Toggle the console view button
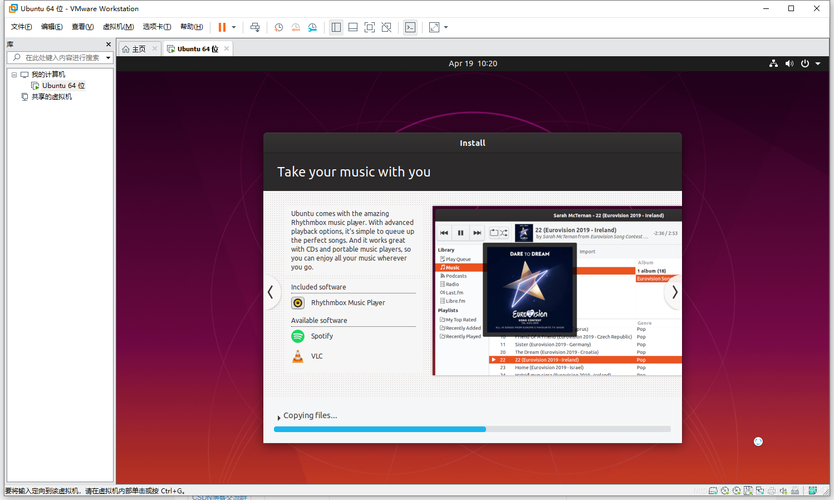834x500 pixels. coord(410,27)
